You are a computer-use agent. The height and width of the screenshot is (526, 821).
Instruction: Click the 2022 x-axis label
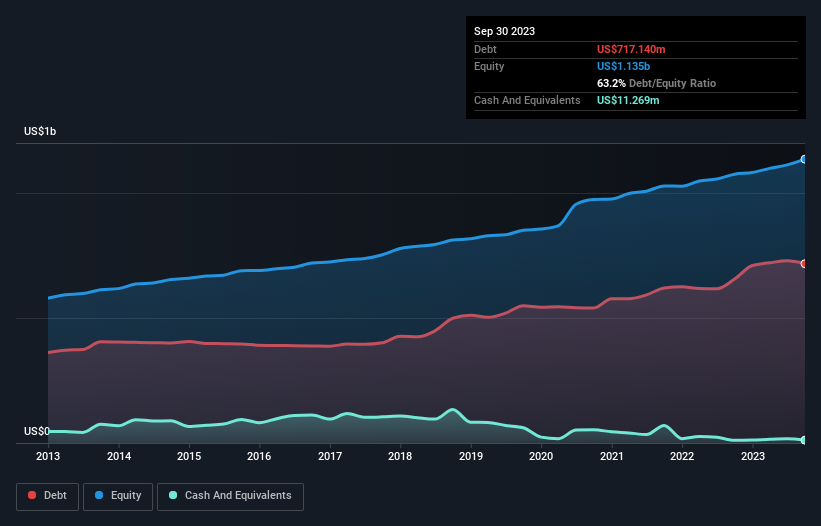click(x=682, y=456)
